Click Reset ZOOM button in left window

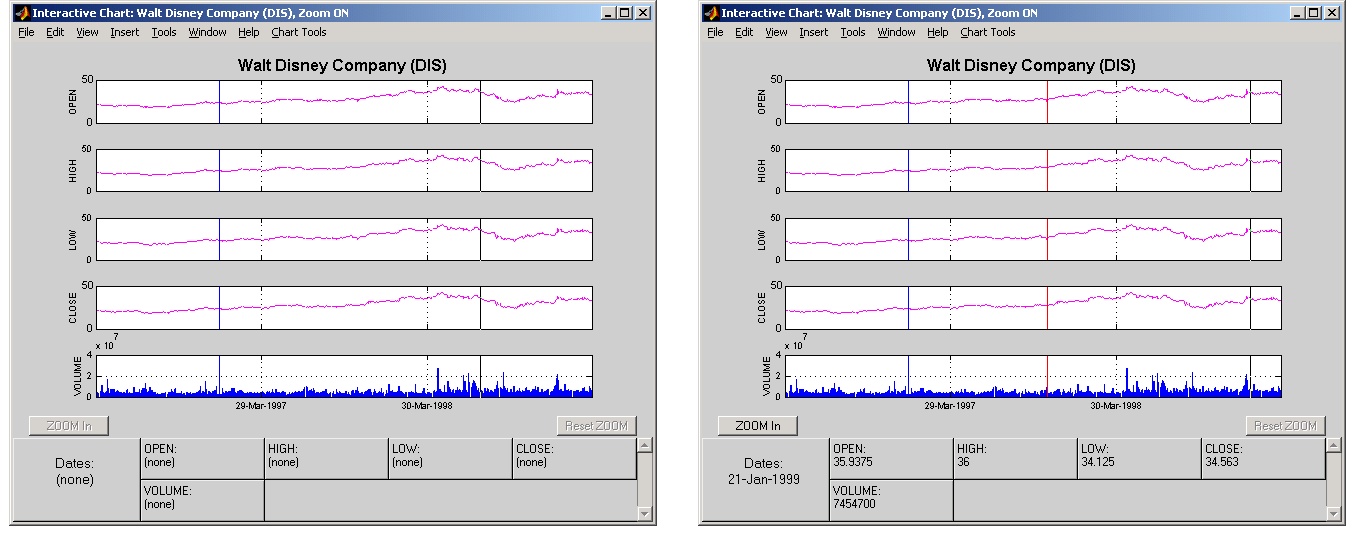pos(596,426)
